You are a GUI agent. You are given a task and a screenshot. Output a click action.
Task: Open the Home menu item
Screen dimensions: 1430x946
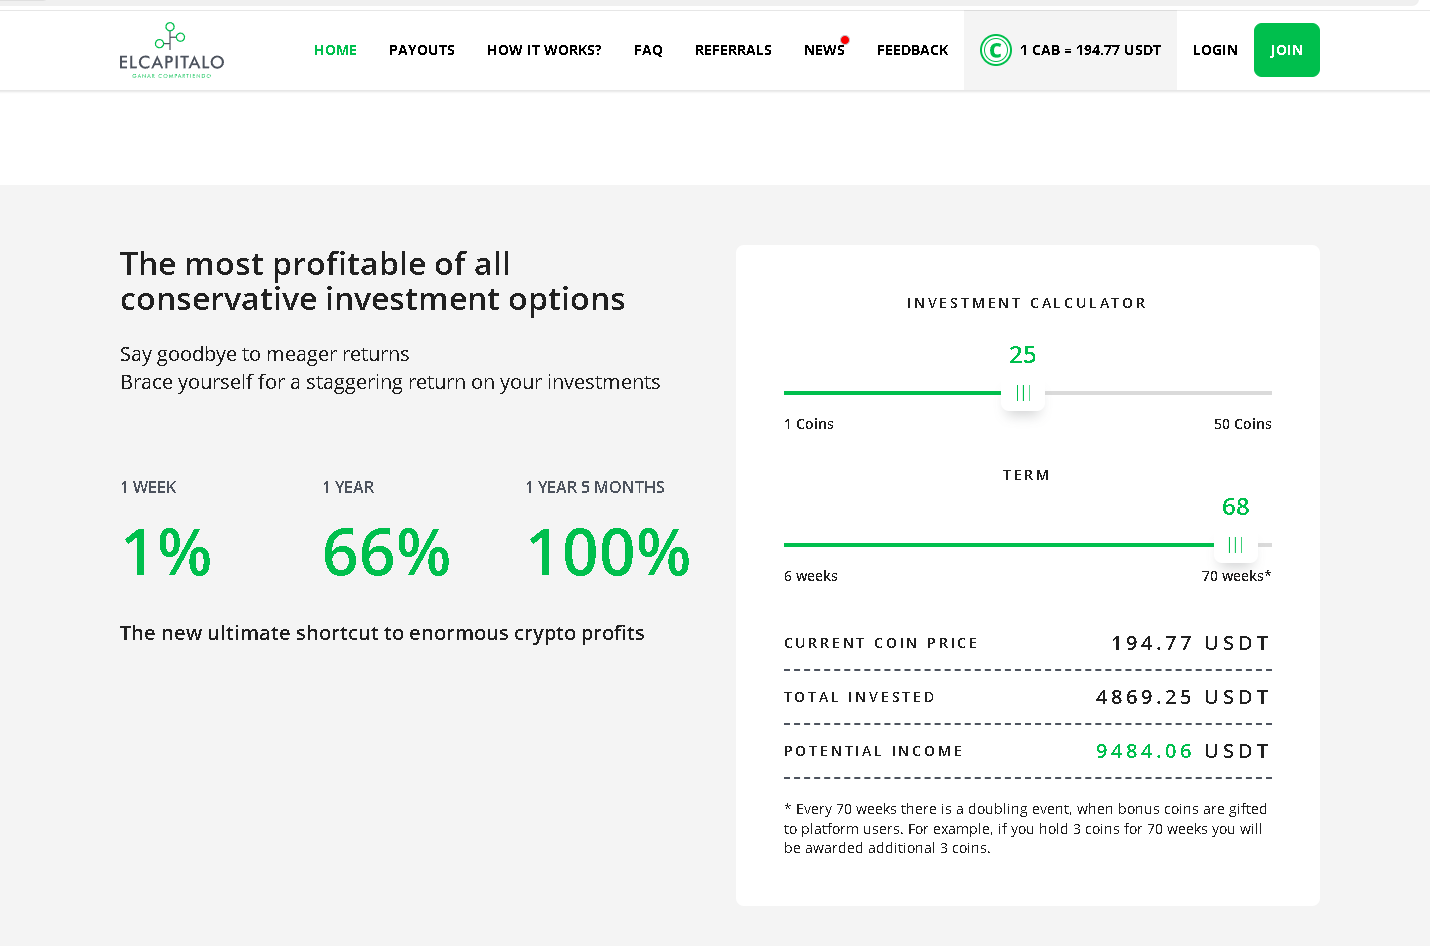(x=335, y=50)
